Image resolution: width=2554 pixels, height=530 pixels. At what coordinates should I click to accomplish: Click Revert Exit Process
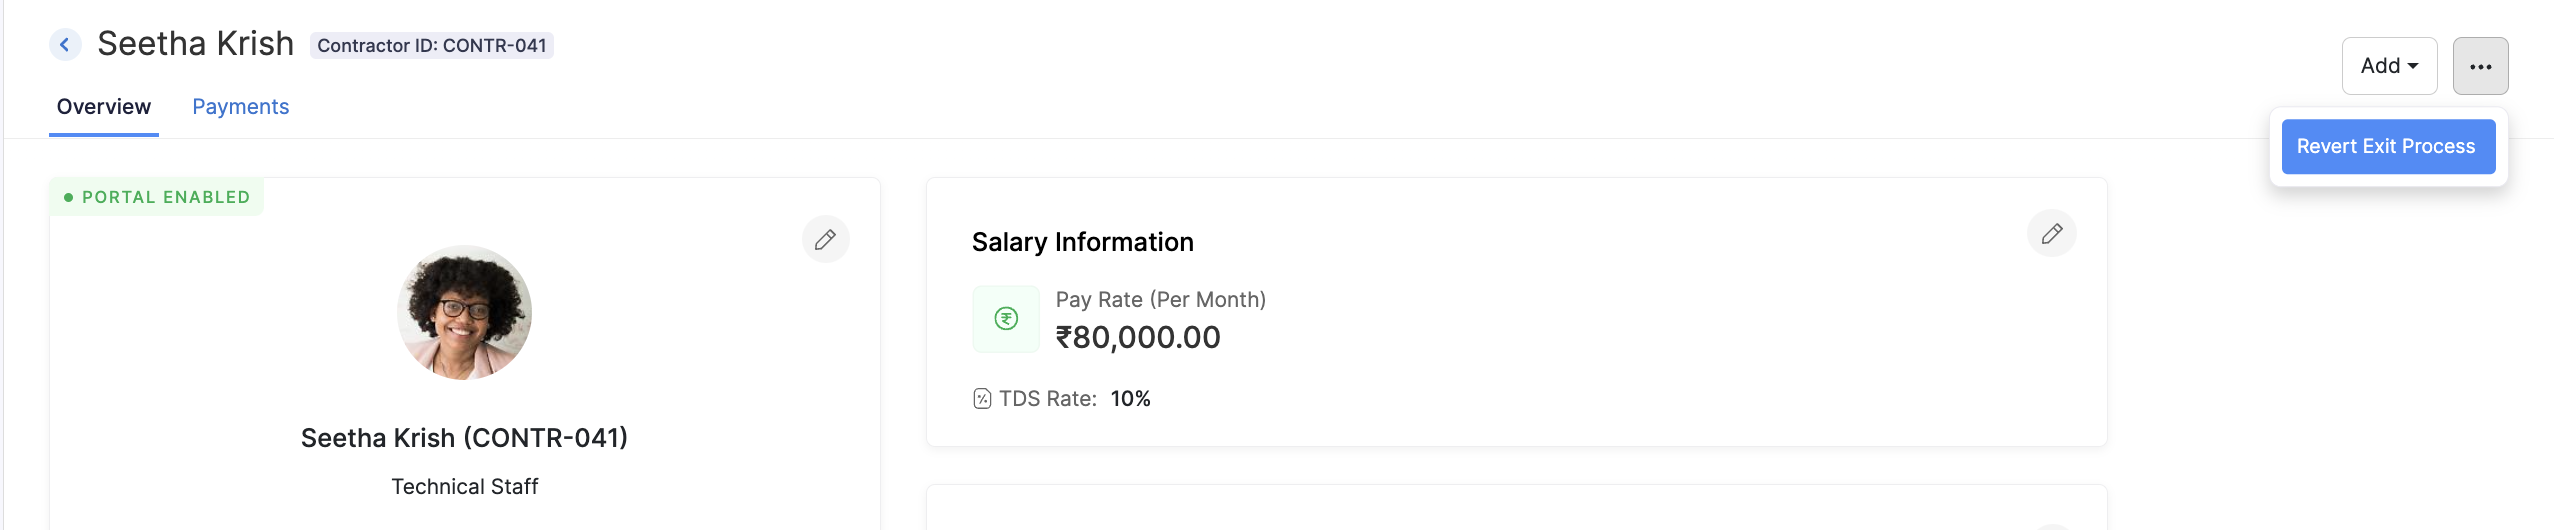click(x=2386, y=146)
